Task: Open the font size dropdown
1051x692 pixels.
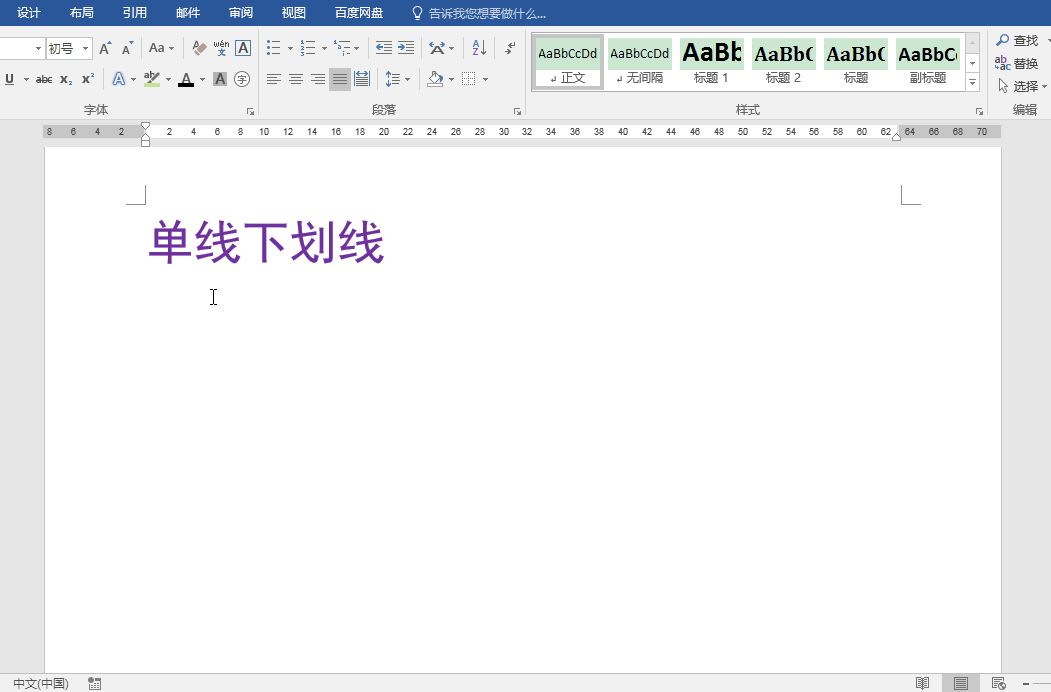Action: [x=86, y=47]
